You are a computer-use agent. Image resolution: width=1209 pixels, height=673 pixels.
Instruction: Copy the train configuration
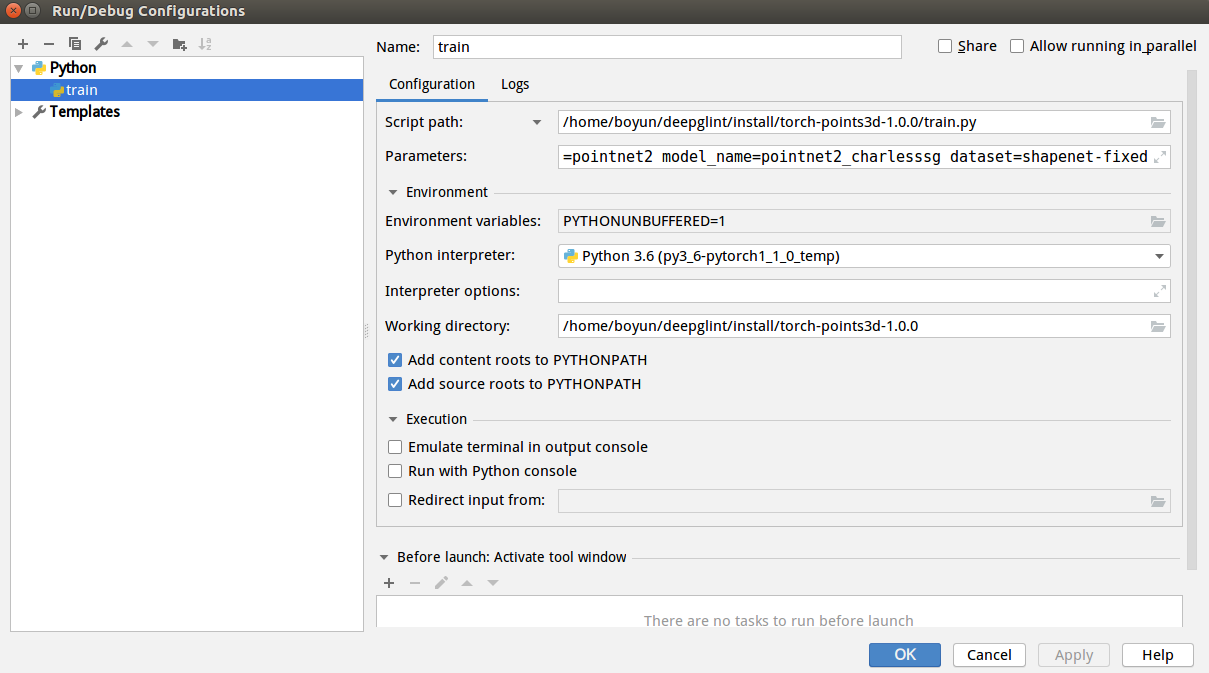(74, 44)
